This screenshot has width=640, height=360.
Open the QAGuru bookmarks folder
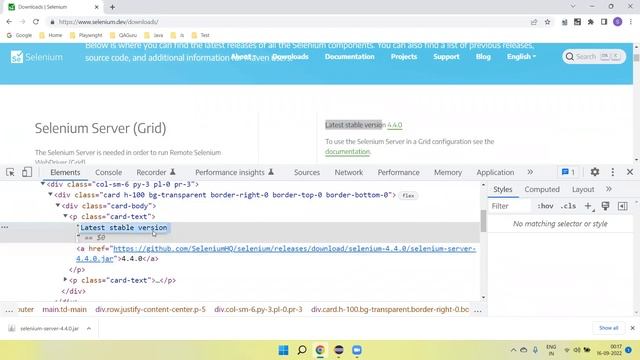pyautogui.click(x=124, y=35)
